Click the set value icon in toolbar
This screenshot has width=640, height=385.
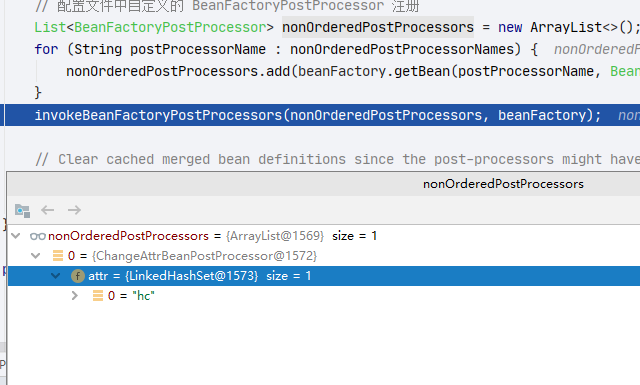click(22, 210)
